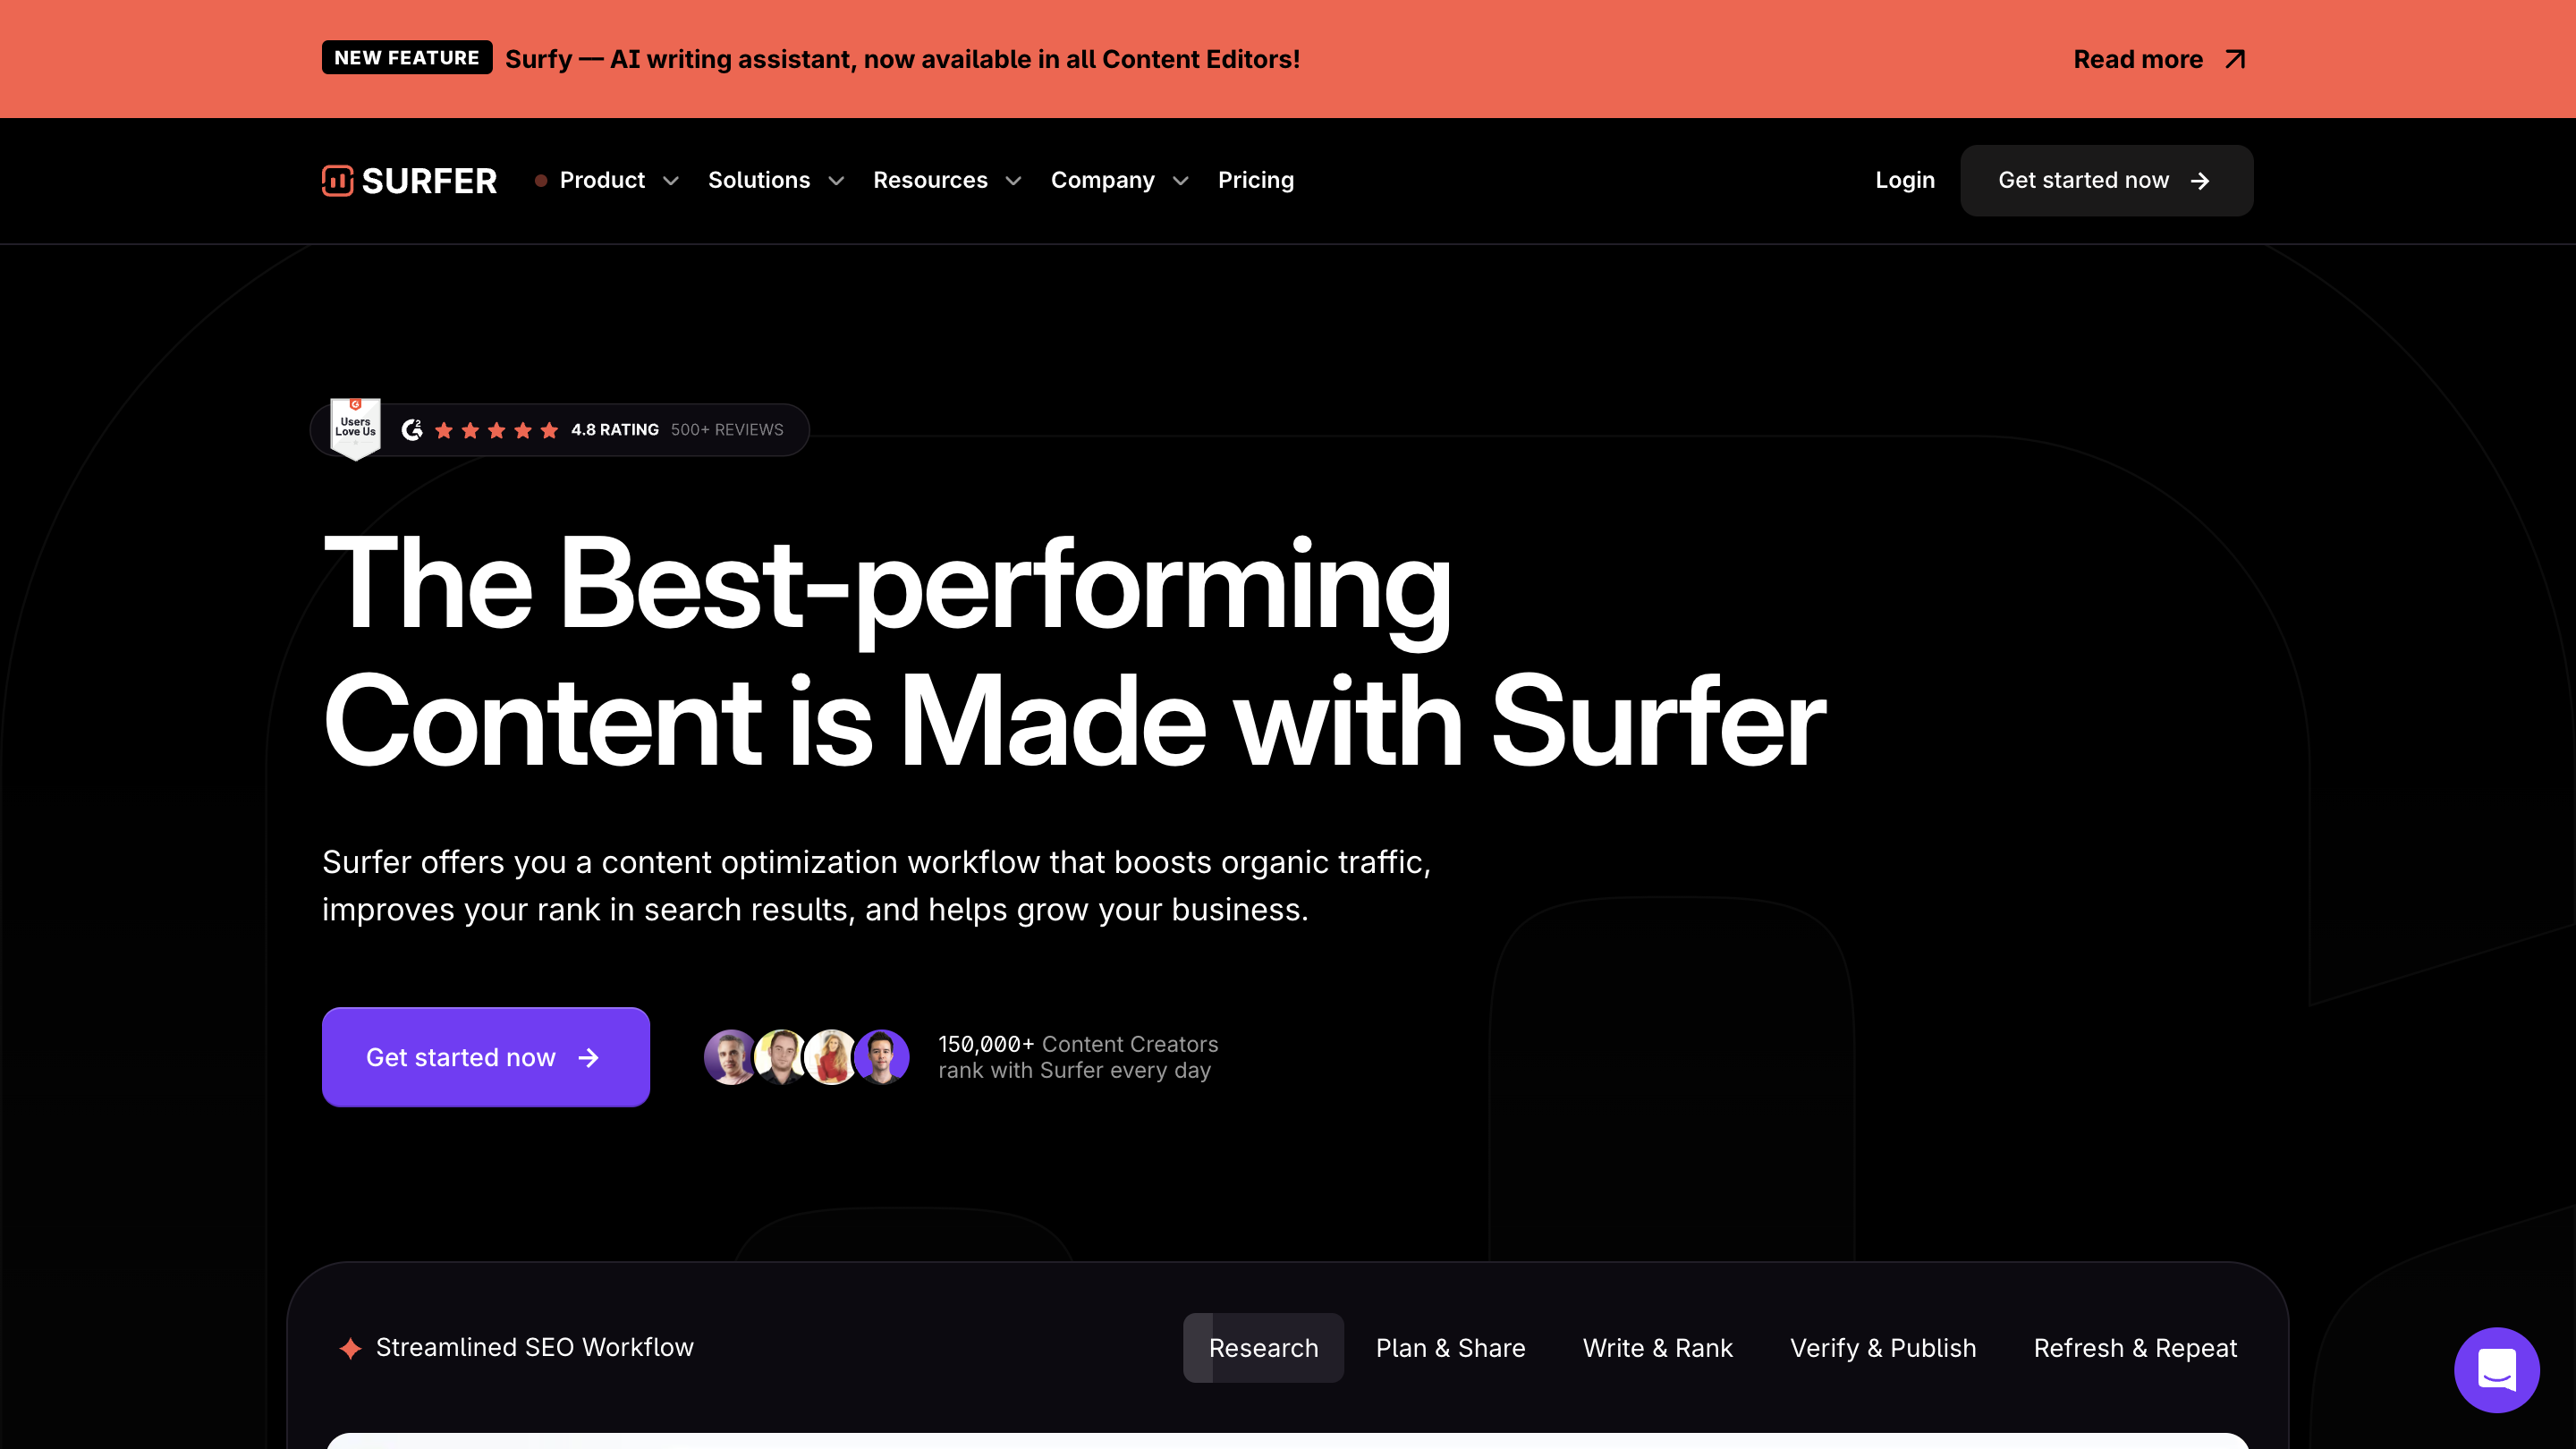Click the external link arrow on Read more
The image size is (2576, 1449).
click(x=2238, y=58)
